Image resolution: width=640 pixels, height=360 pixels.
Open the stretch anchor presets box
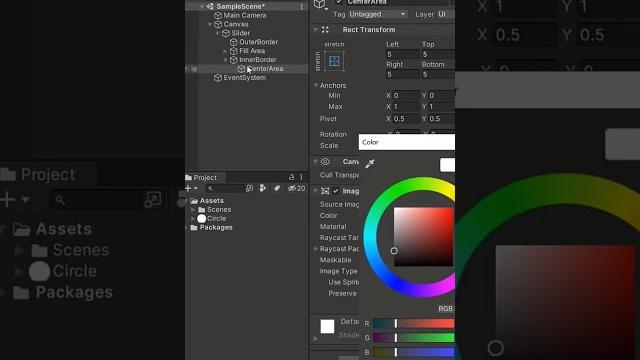(x=334, y=61)
